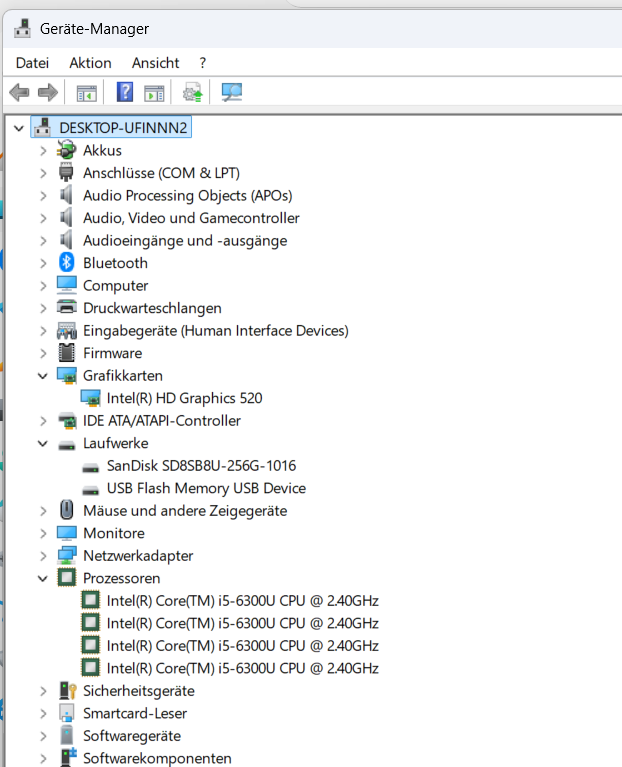This screenshot has width=622, height=767.
Task: Select USB Flash Memory USB Device
Action: click(206, 488)
